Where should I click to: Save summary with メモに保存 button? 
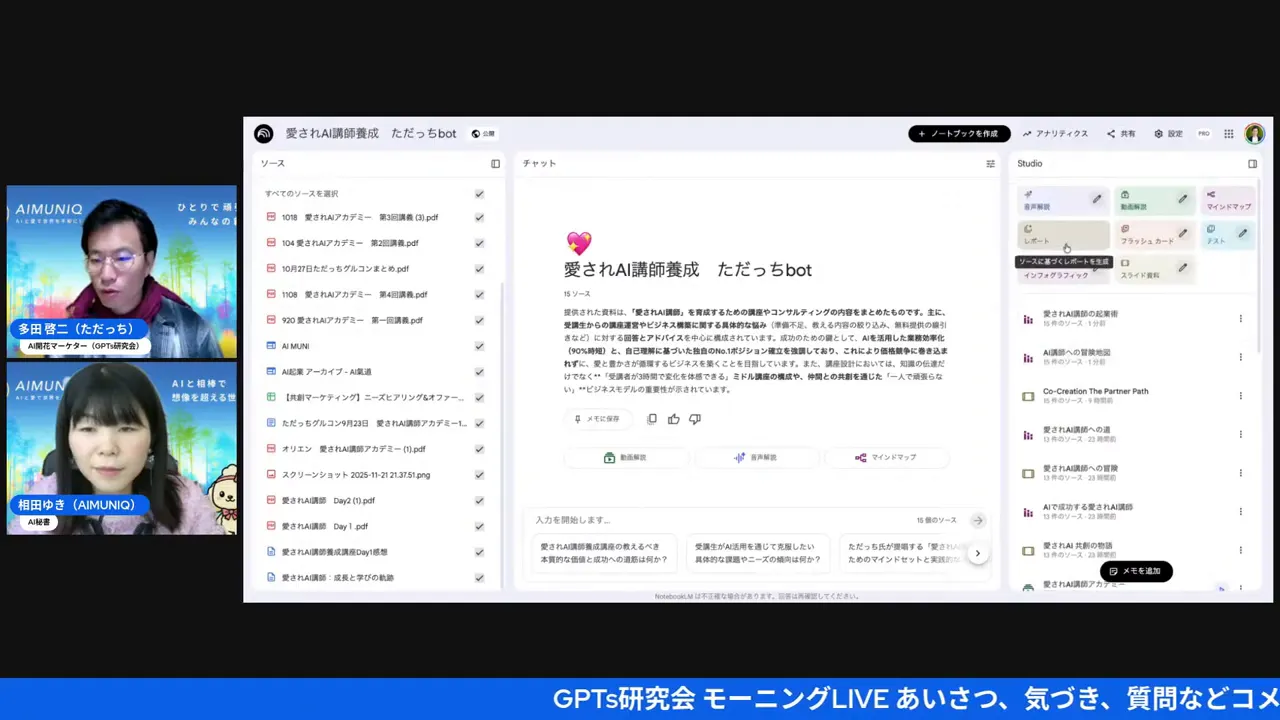pyautogui.click(x=599, y=419)
